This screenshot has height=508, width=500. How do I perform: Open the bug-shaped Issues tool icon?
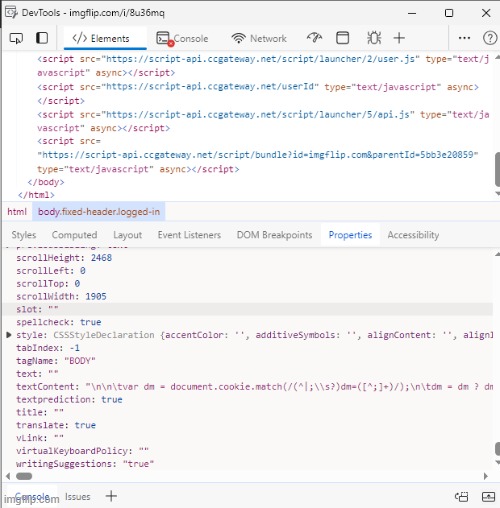point(374,38)
